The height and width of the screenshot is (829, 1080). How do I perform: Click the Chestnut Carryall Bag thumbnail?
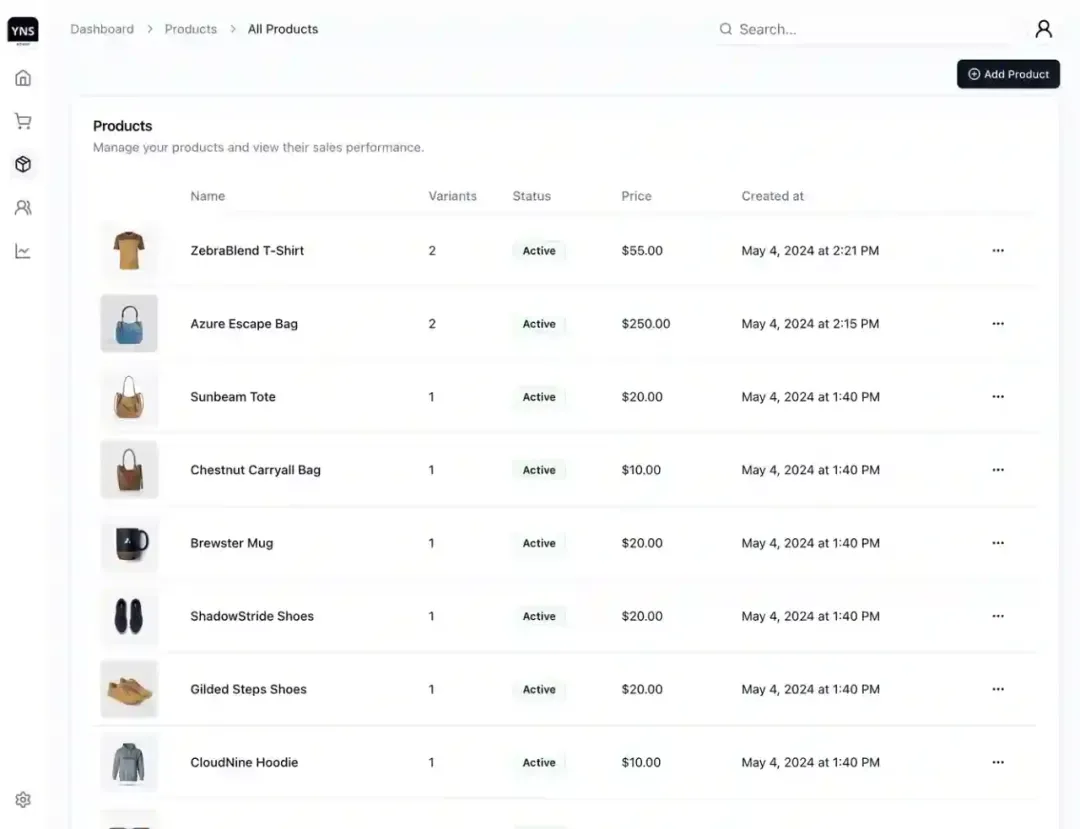point(129,470)
